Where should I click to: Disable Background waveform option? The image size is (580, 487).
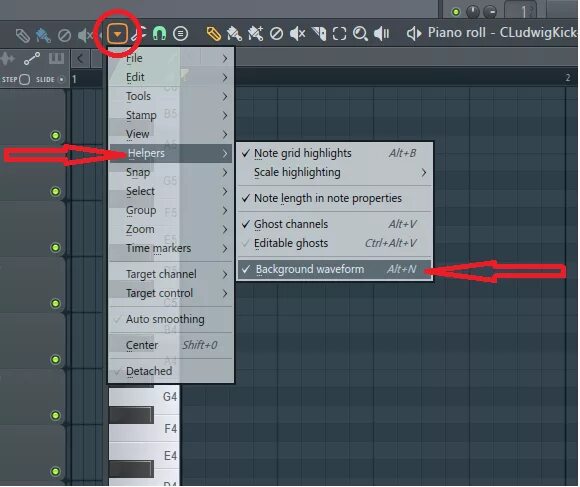334,269
